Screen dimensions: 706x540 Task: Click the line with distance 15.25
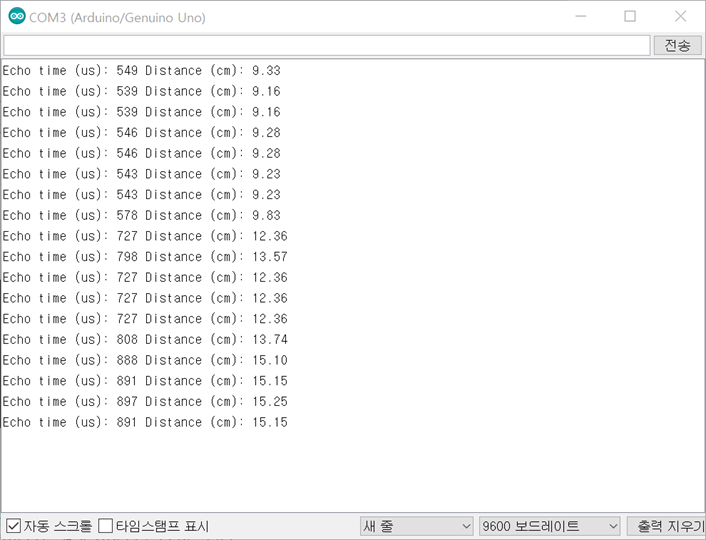tap(145, 402)
